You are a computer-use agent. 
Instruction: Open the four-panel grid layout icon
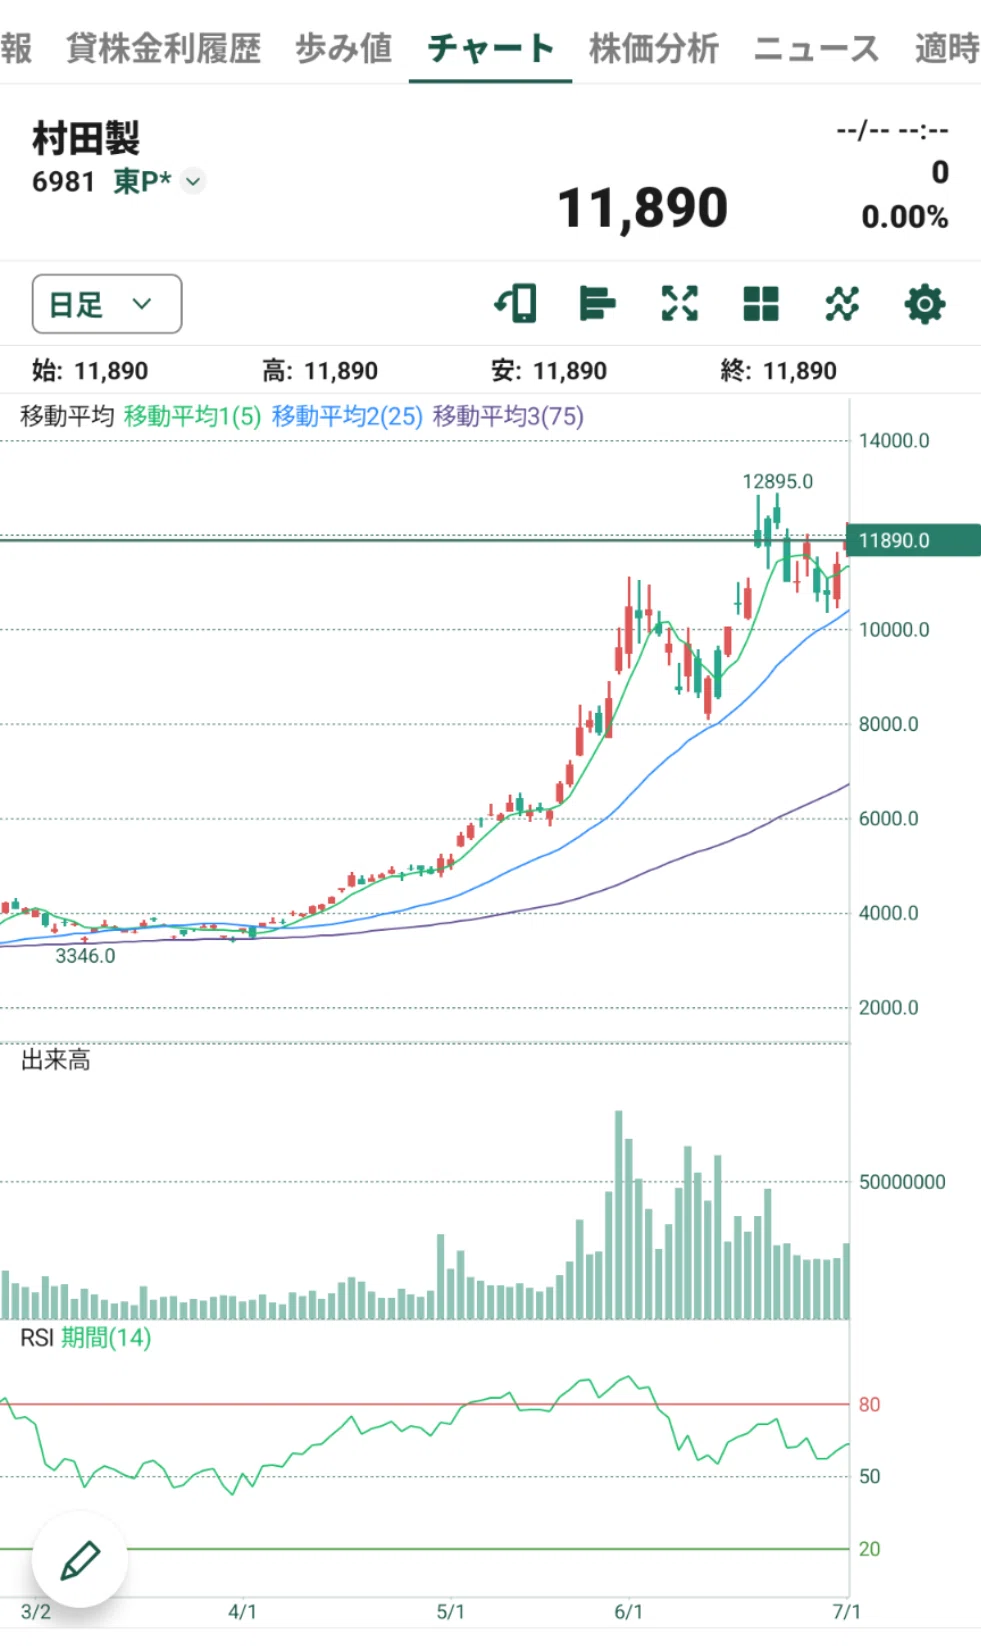point(761,303)
